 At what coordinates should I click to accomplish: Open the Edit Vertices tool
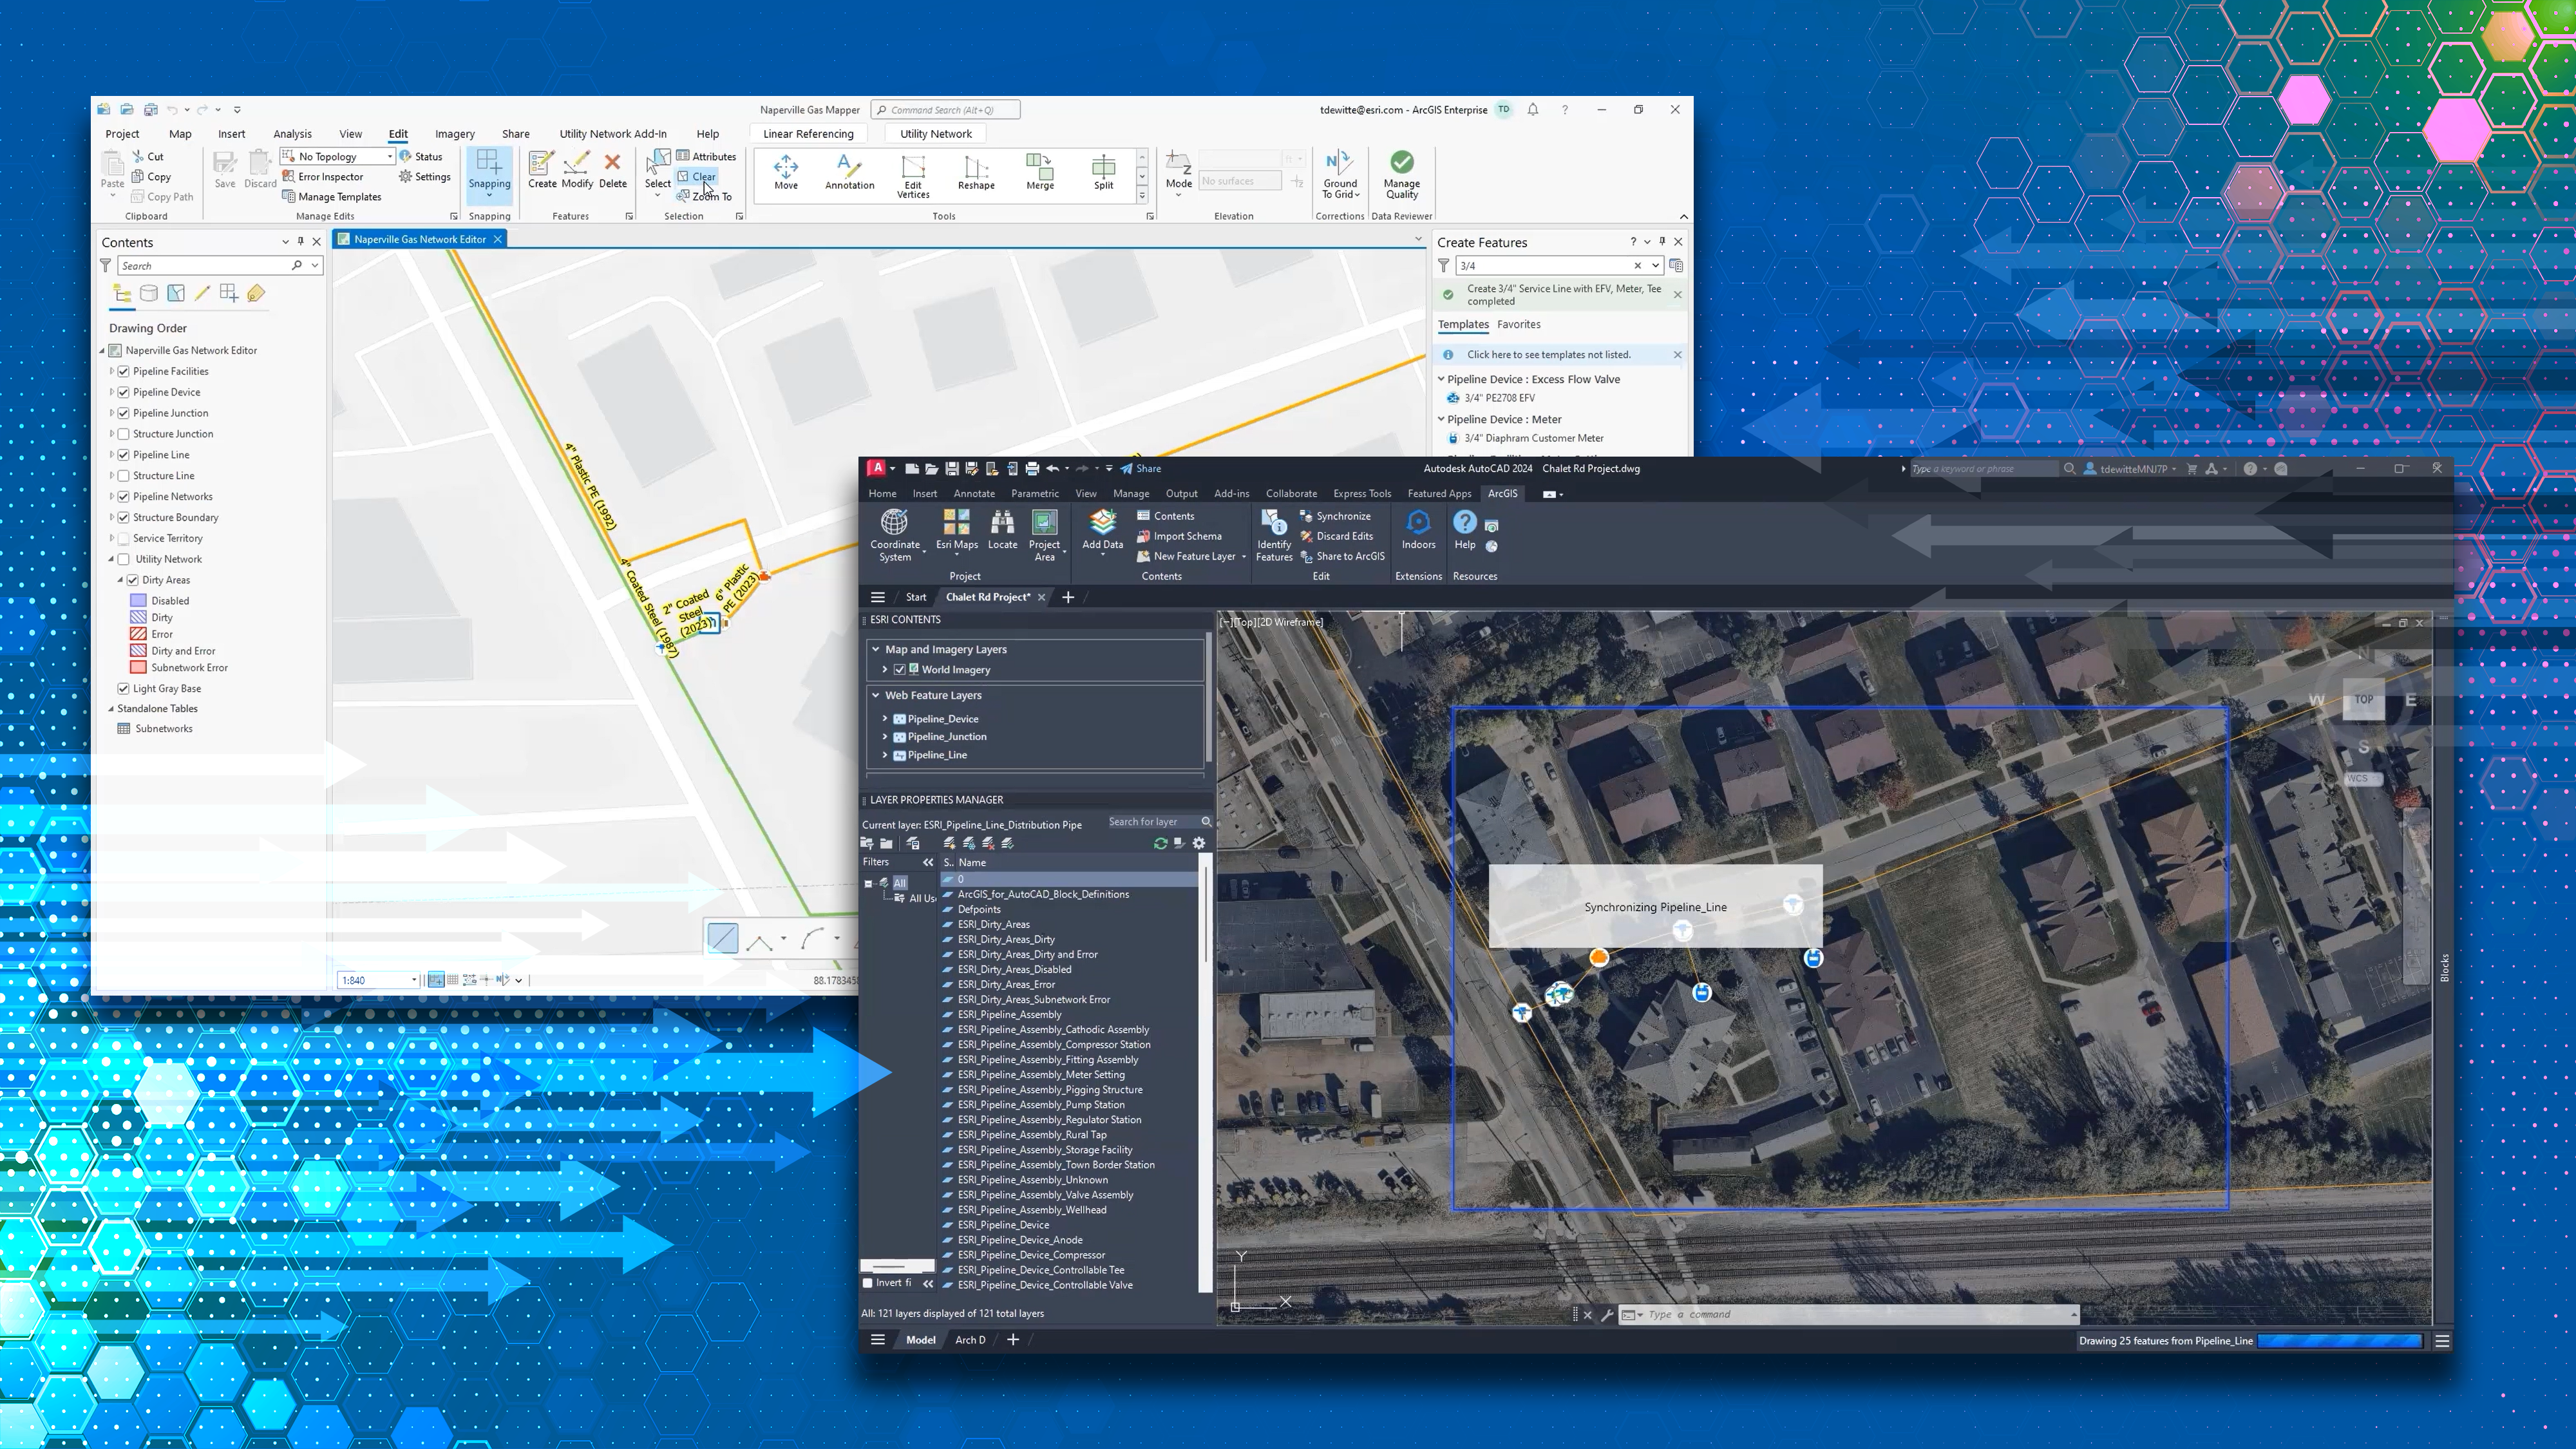(x=913, y=176)
